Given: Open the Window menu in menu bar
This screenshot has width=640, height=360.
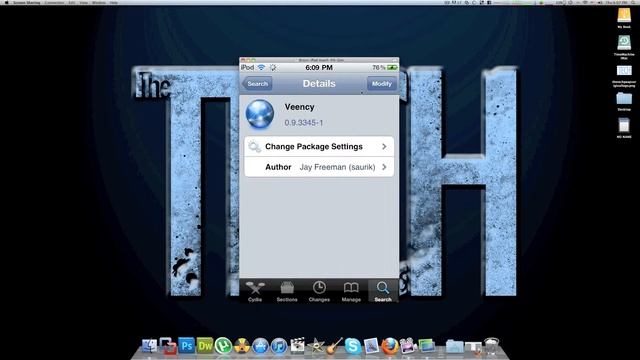Looking at the screenshot, I should [99, 2].
